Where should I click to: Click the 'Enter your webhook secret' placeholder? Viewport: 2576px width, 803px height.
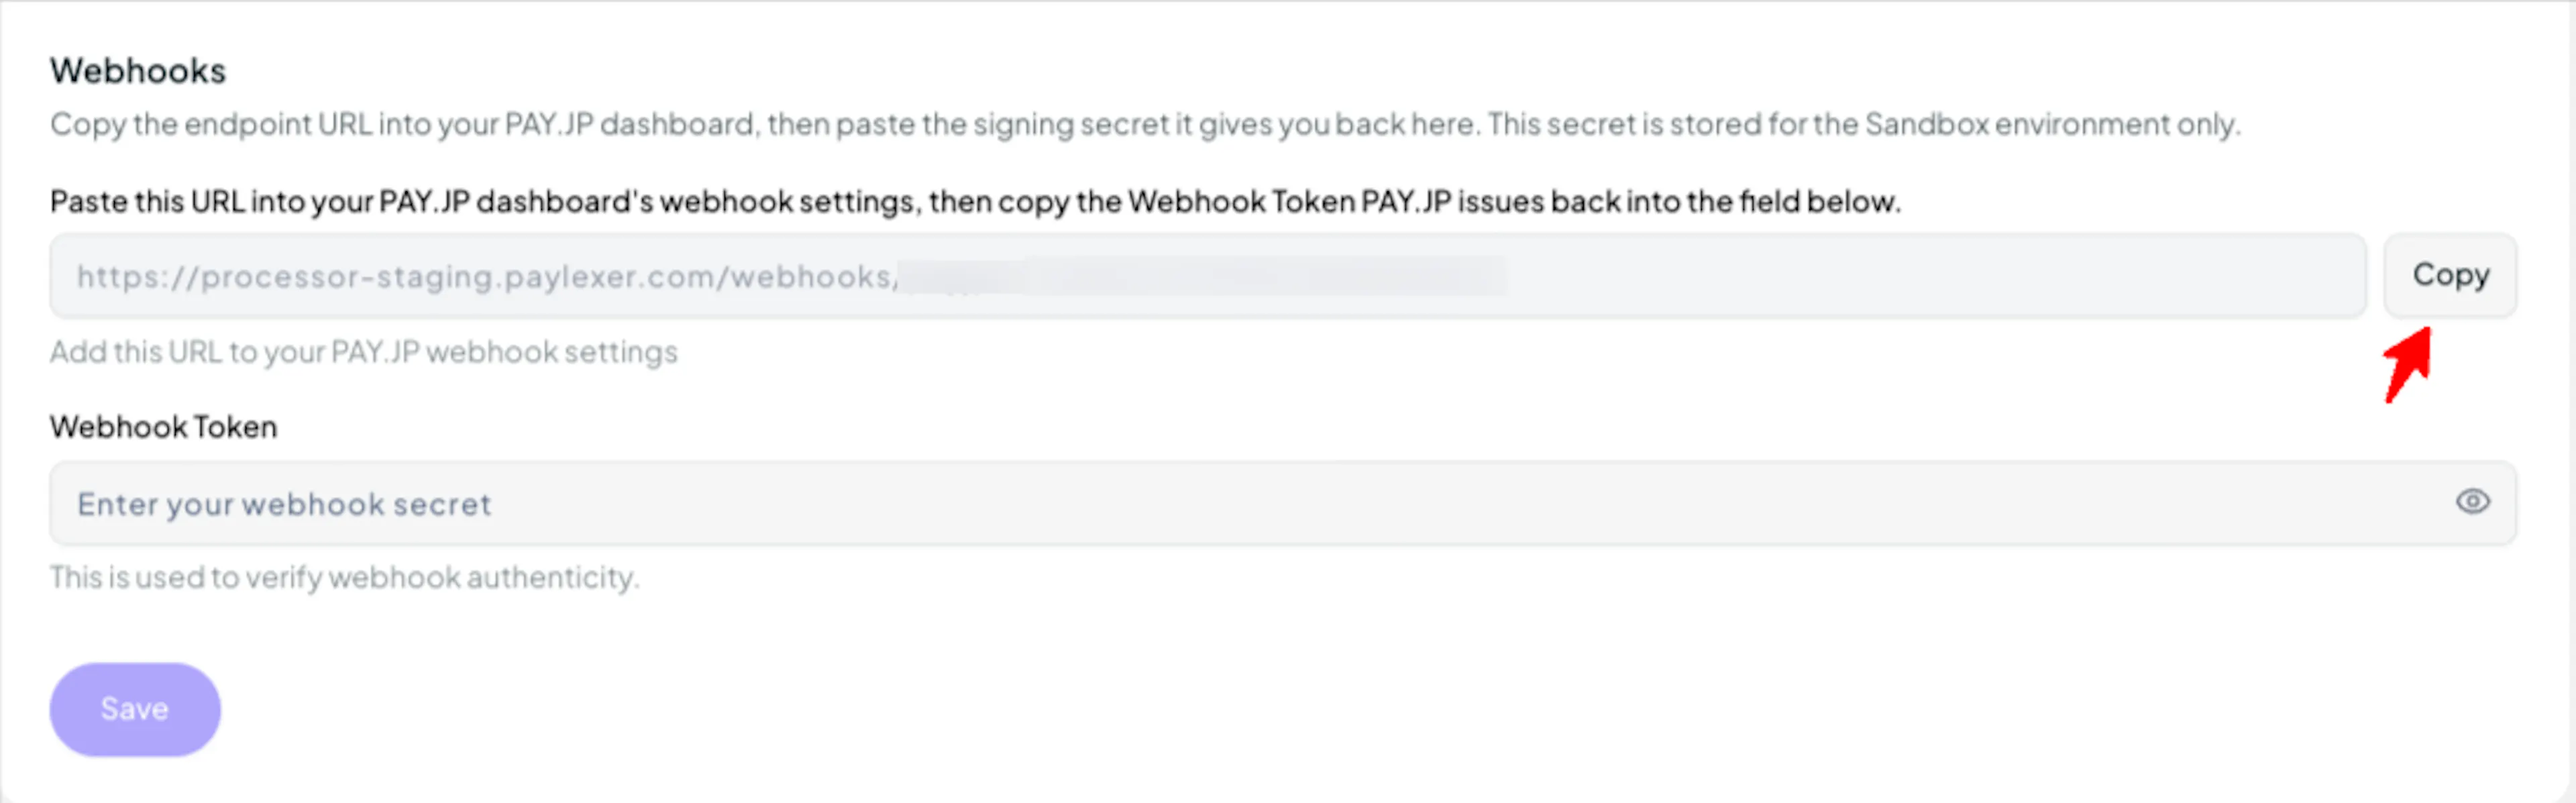(284, 504)
